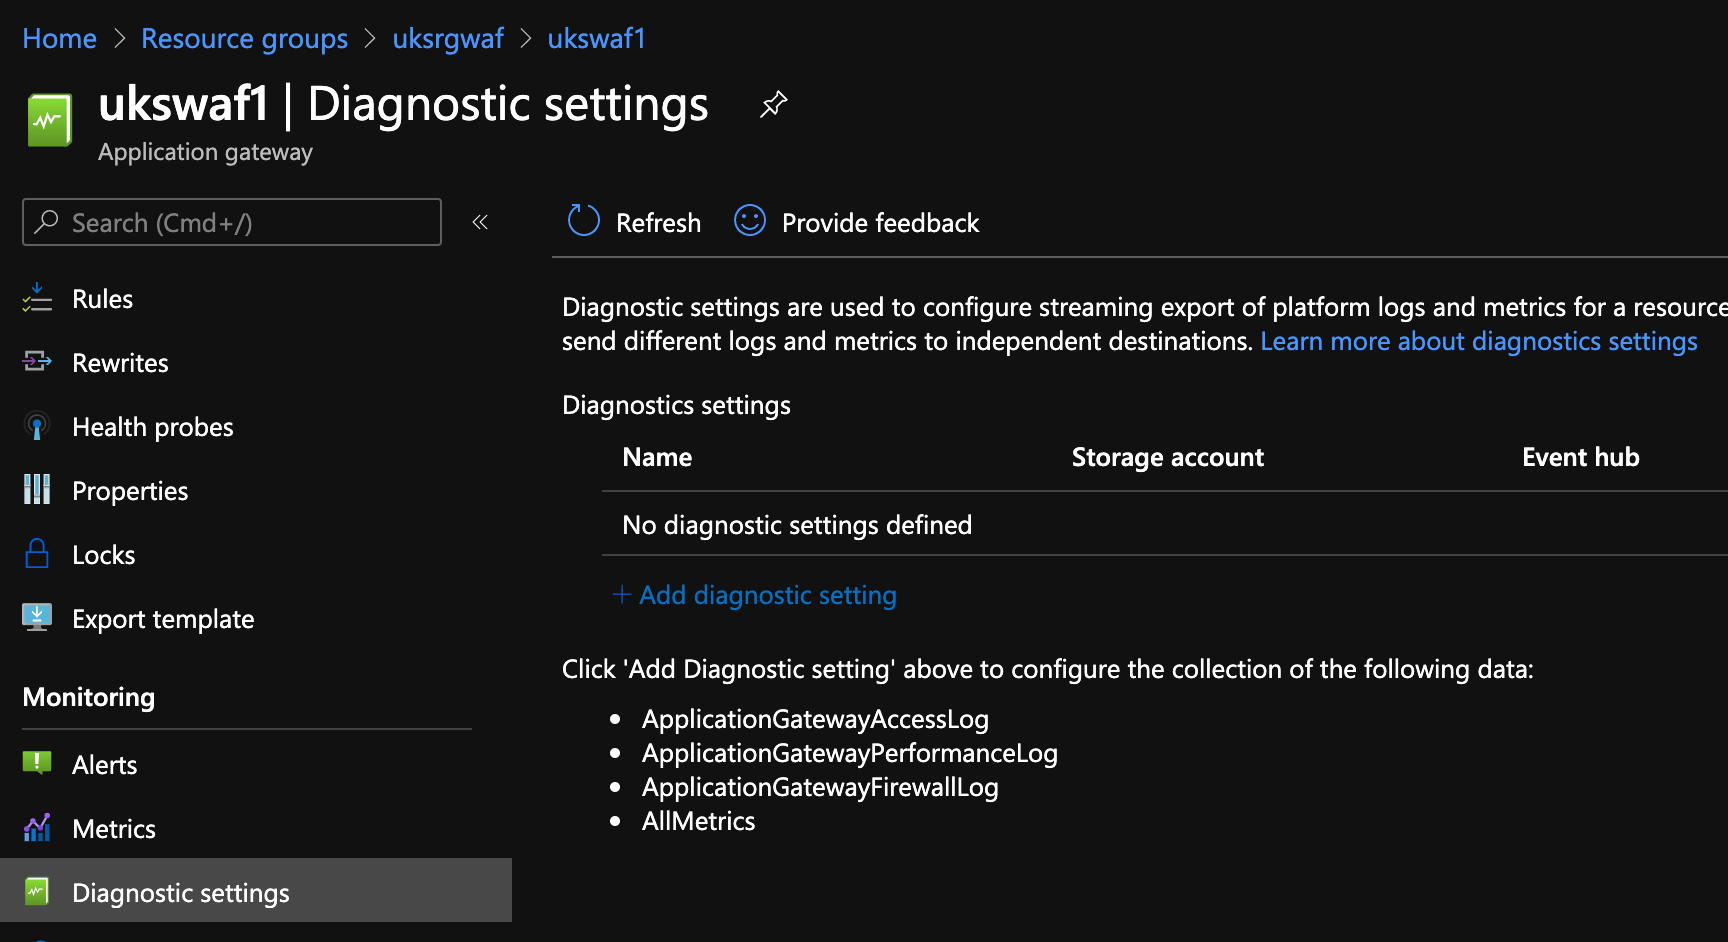Image resolution: width=1728 pixels, height=942 pixels.
Task: Click Add diagnostic setting link
Action: point(767,595)
